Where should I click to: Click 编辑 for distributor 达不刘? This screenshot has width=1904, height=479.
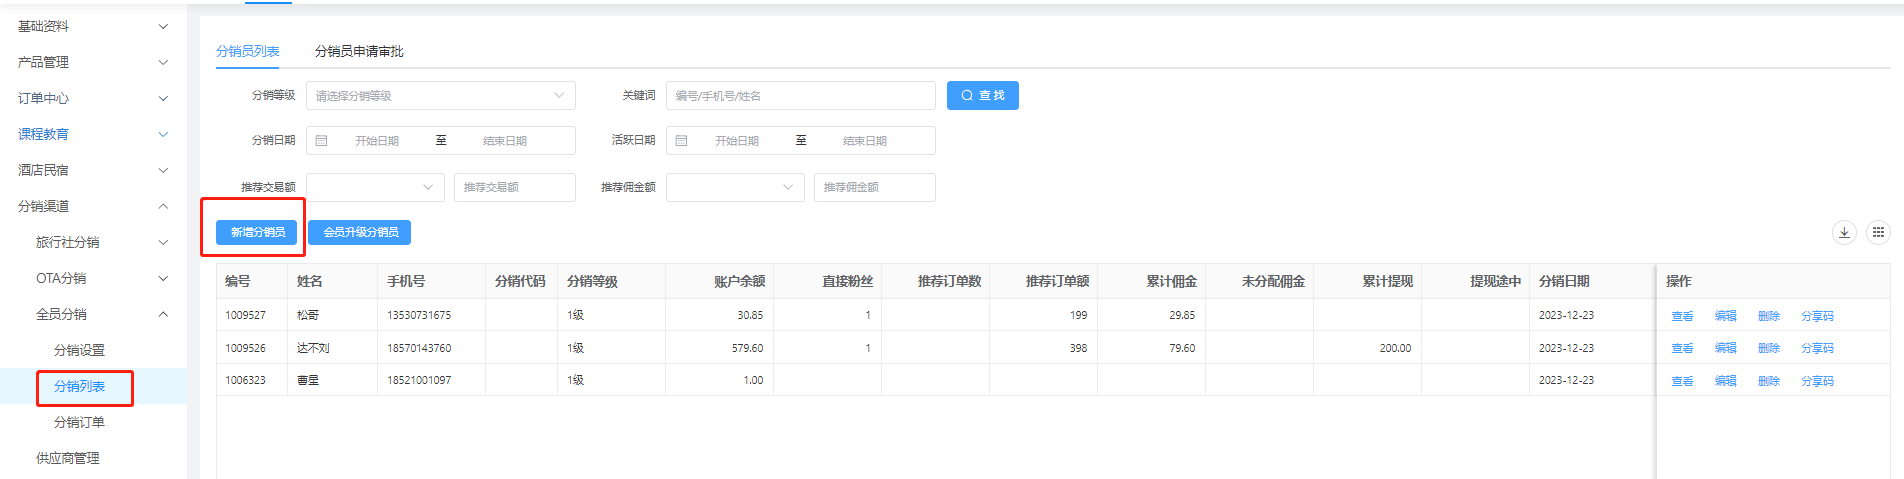tap(1725, 348)
